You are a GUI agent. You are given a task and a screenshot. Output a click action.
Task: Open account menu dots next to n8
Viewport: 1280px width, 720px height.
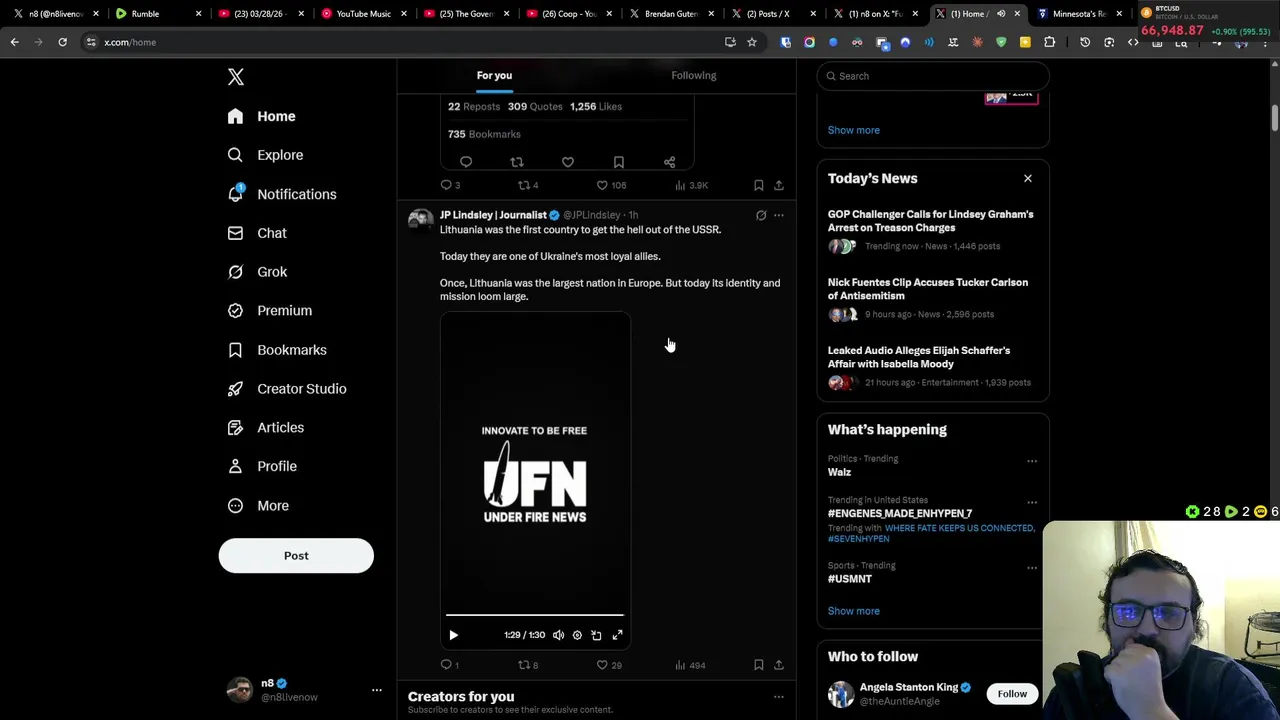(377, 690)
